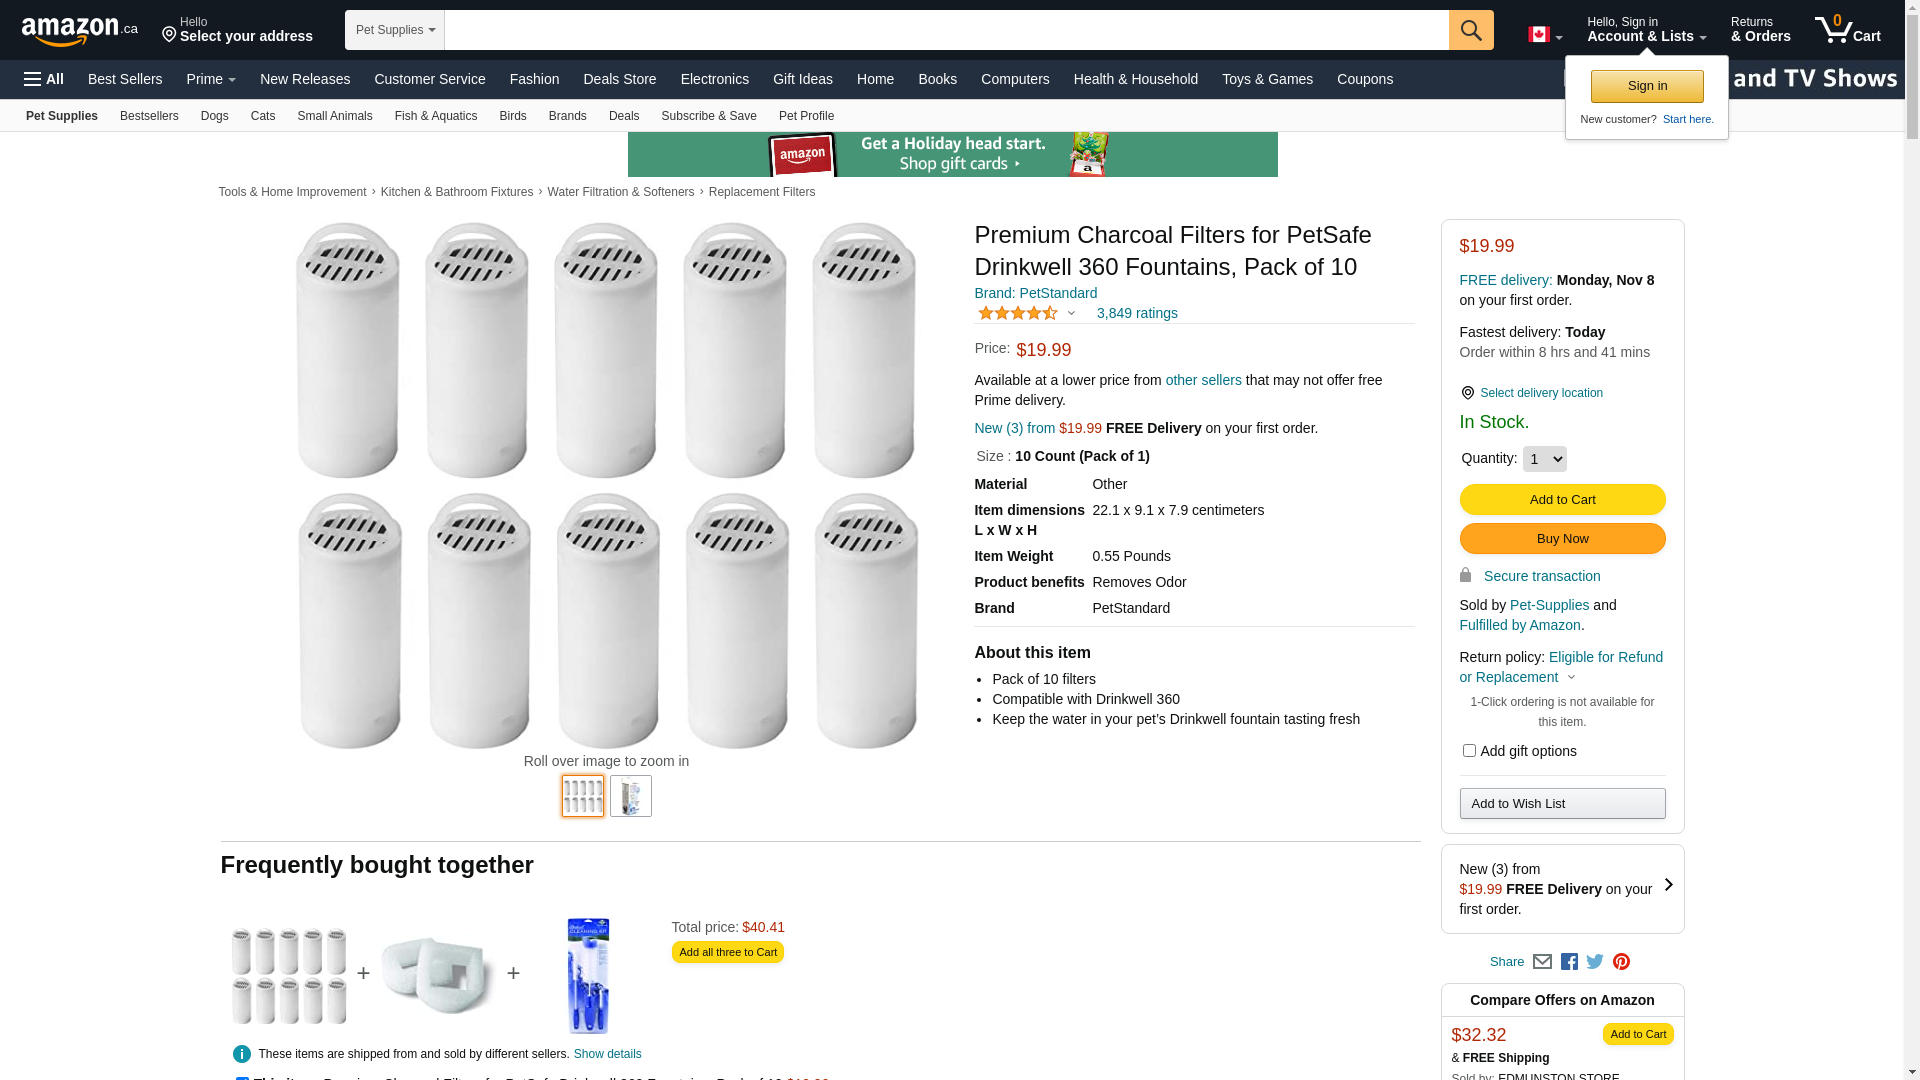Share product on Pinterest
The height and width of the screenshot is (1080, 1920).
[x=1621, y=962]
